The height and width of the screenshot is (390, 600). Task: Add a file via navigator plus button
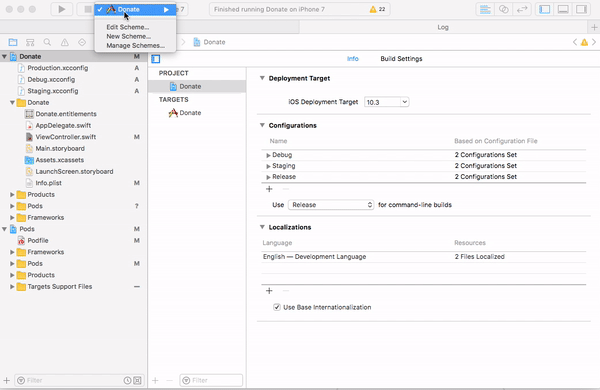[x=7, y=380]
